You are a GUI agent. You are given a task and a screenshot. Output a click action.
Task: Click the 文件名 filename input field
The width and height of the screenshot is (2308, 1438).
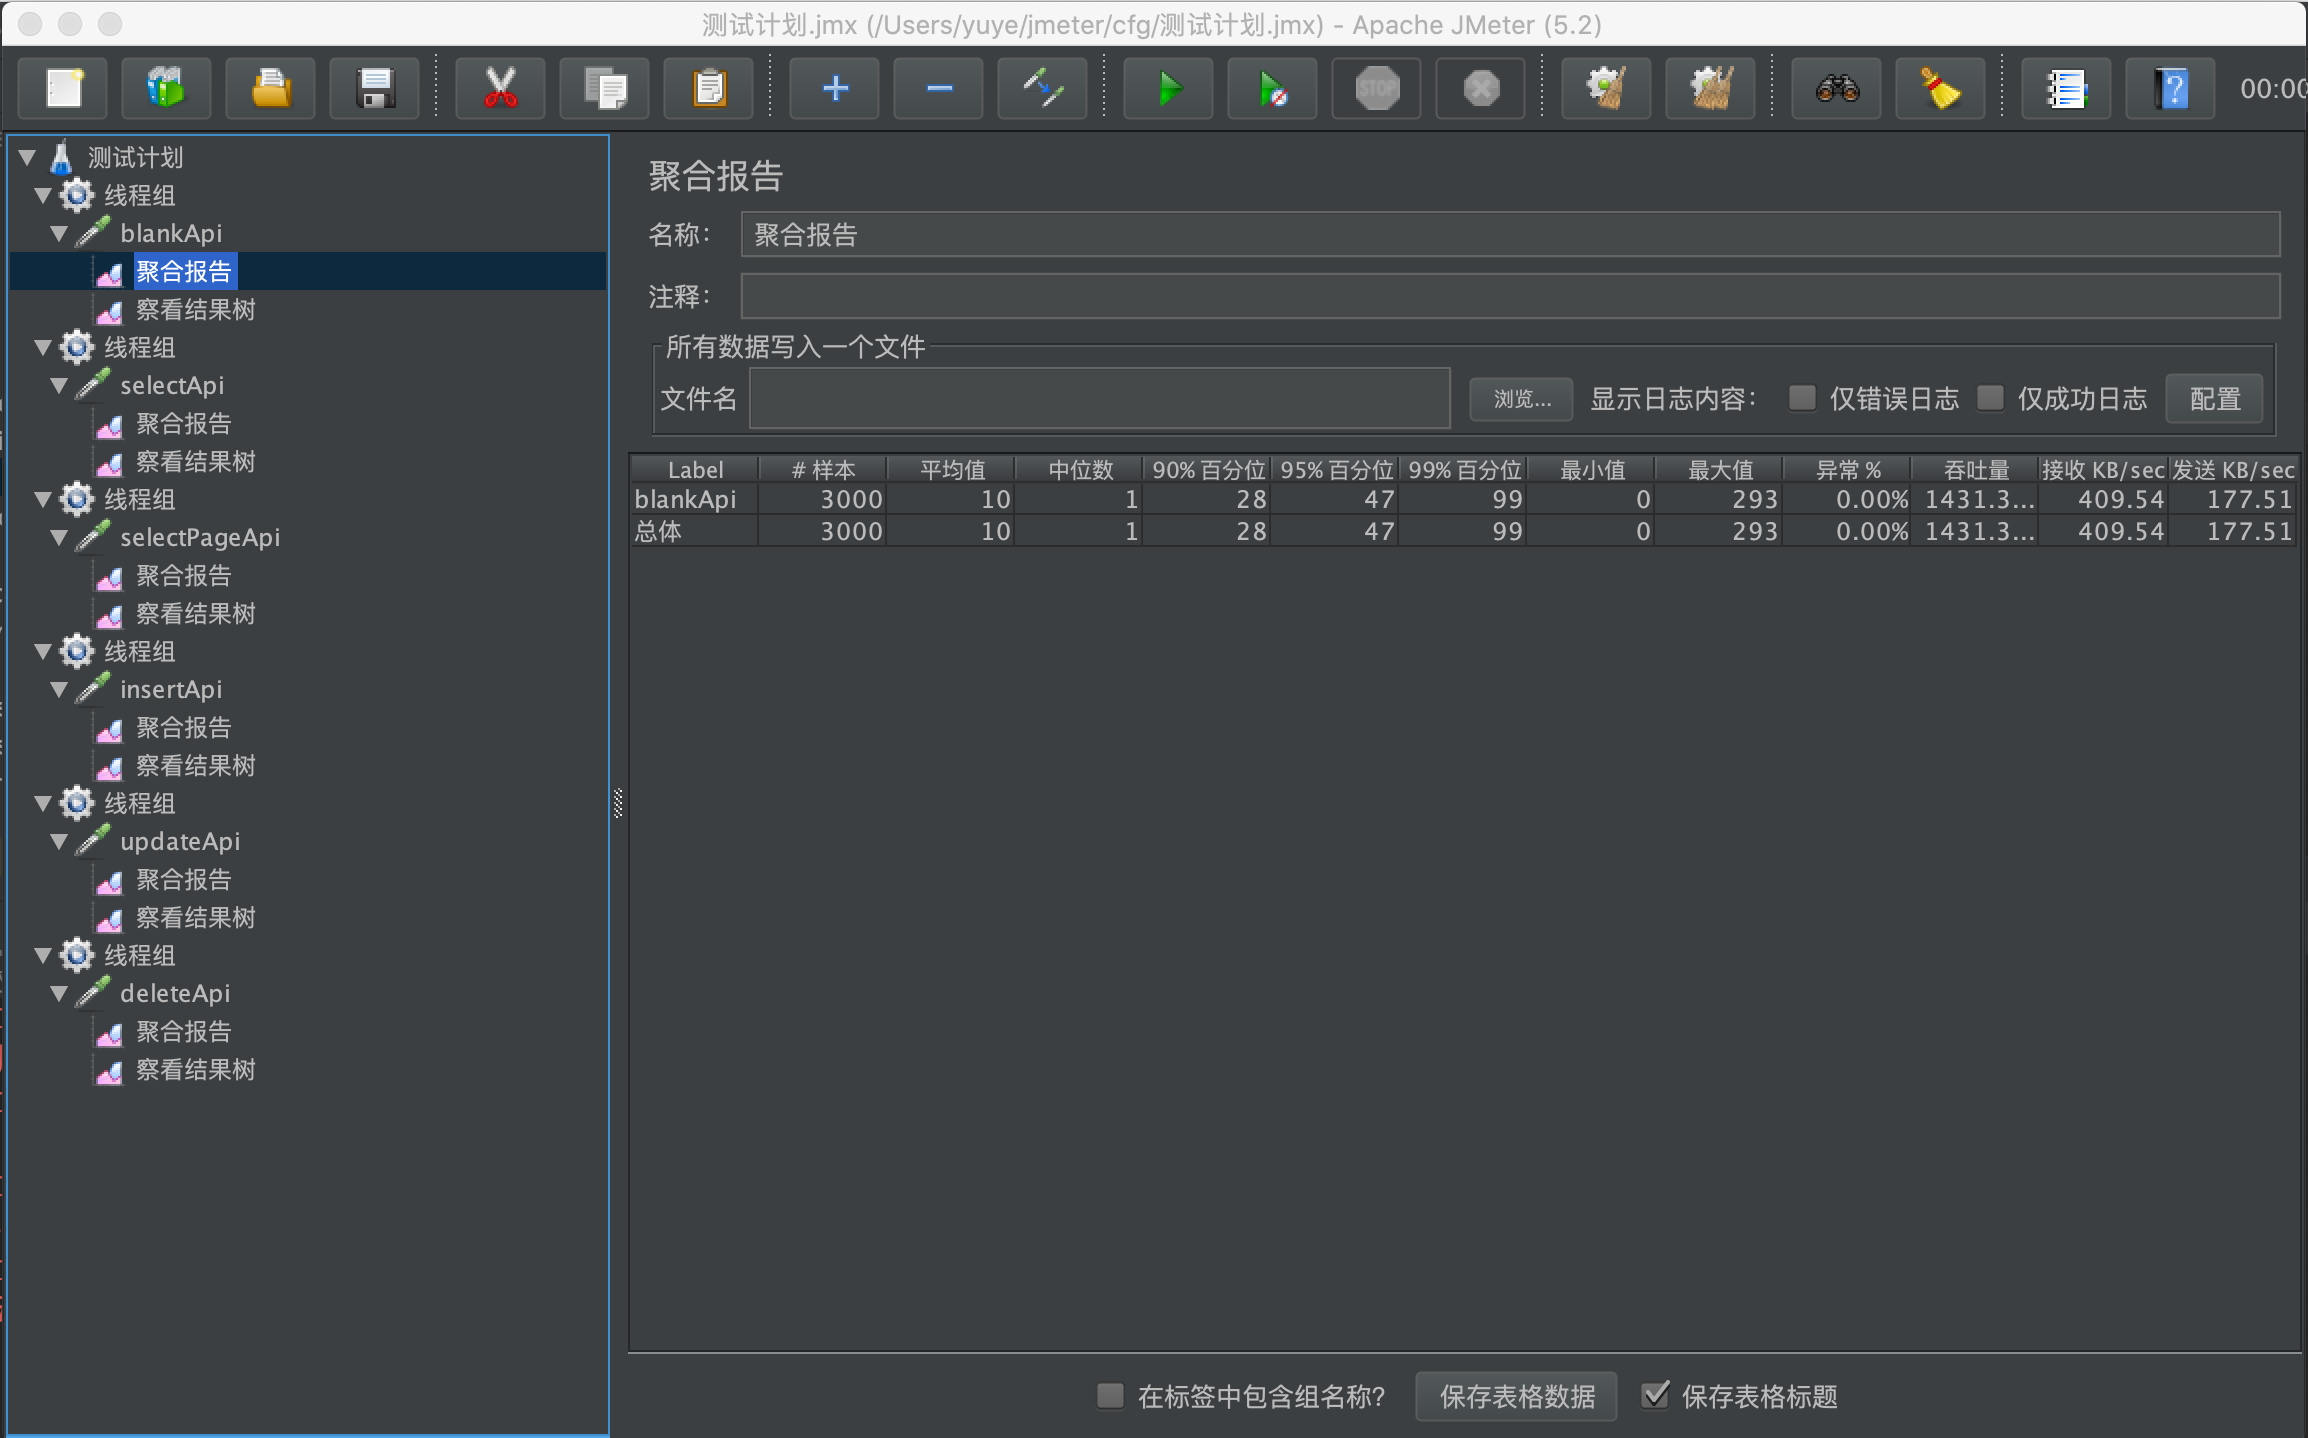1100,399
